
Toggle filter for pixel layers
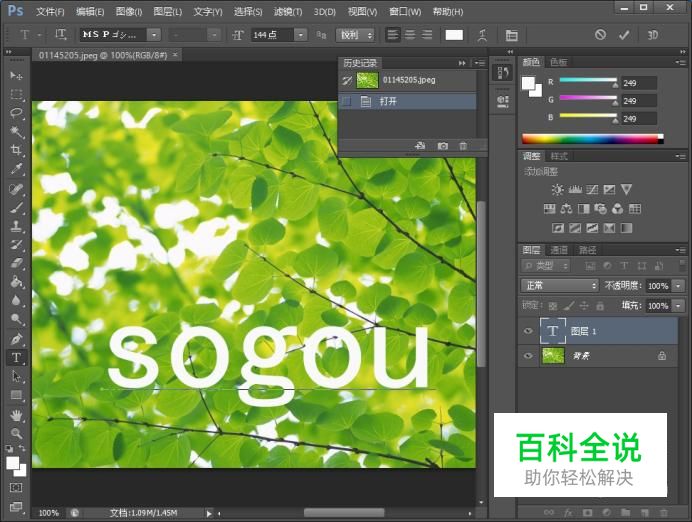coord(590,266)
